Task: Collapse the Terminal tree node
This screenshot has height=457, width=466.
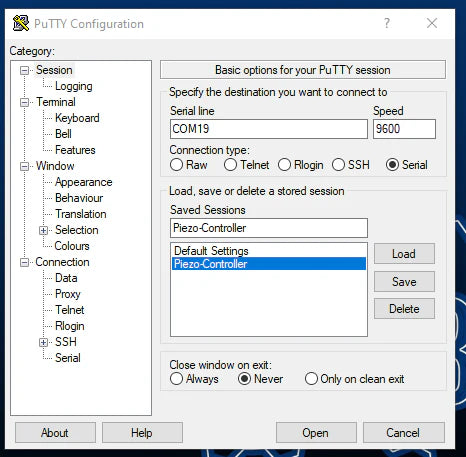Action: (24, 102)
